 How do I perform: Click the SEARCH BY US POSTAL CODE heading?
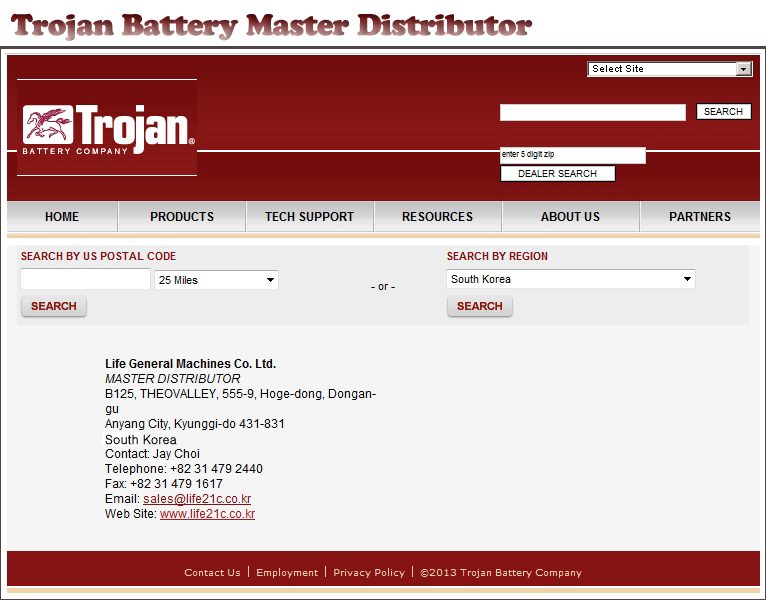[x=98, y=256]
